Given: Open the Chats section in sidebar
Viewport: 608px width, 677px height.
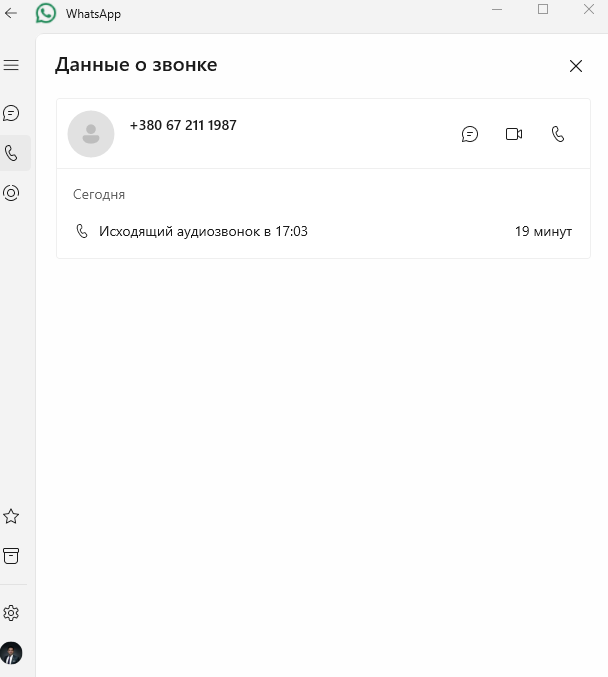Looking at the screenshot, I should [11, 114].
